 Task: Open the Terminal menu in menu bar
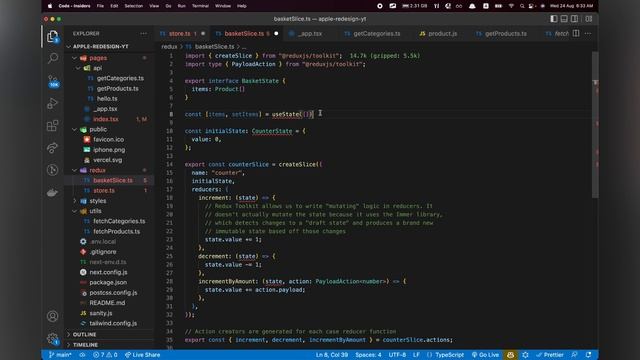pos(200,6)
